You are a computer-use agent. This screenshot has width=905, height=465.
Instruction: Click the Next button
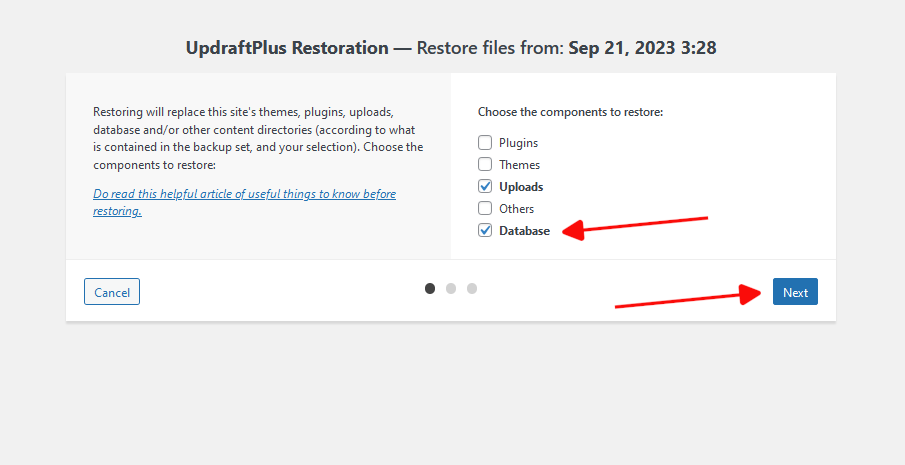[795, 292]
